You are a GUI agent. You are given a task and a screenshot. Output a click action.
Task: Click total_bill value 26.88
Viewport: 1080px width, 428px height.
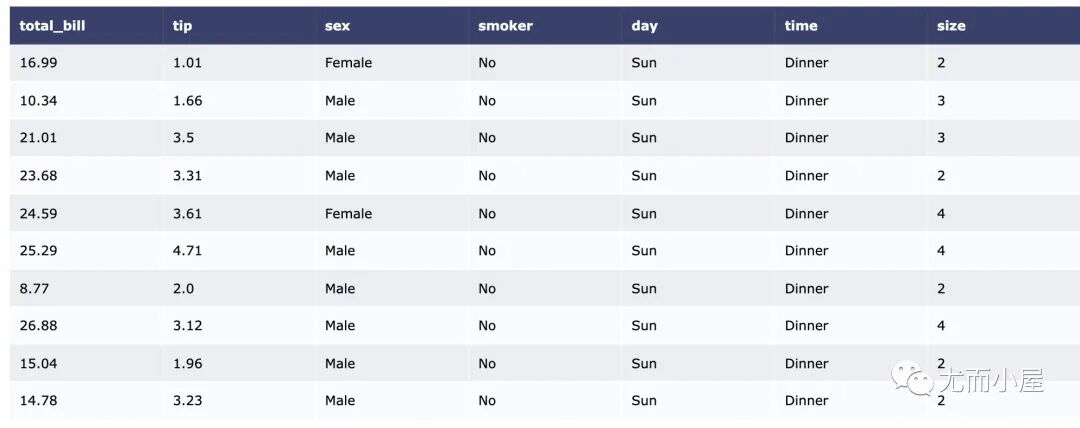[x=39, y=326]
